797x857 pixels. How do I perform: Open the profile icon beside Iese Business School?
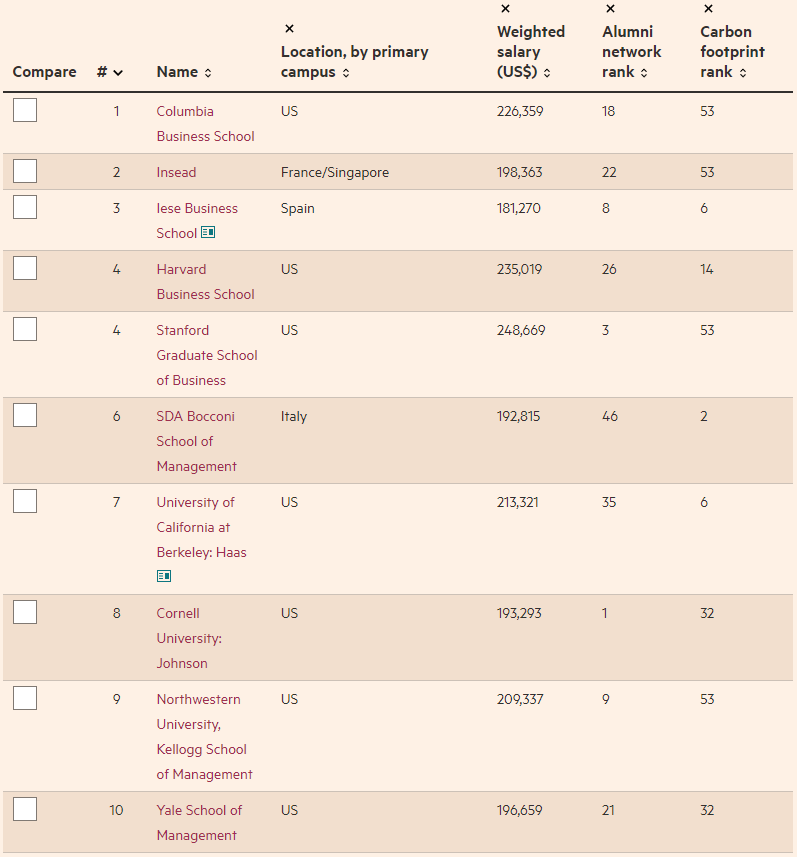coord(208,232)
